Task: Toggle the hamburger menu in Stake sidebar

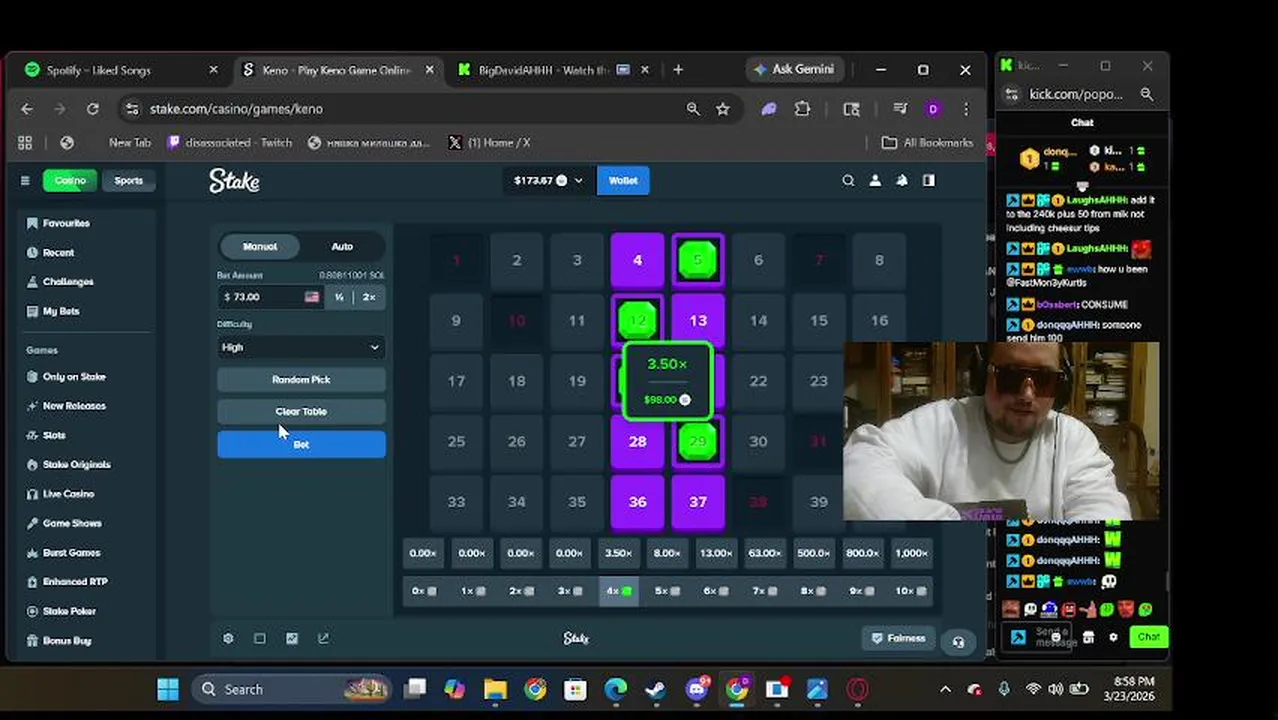Action: [x=25, y=180]
